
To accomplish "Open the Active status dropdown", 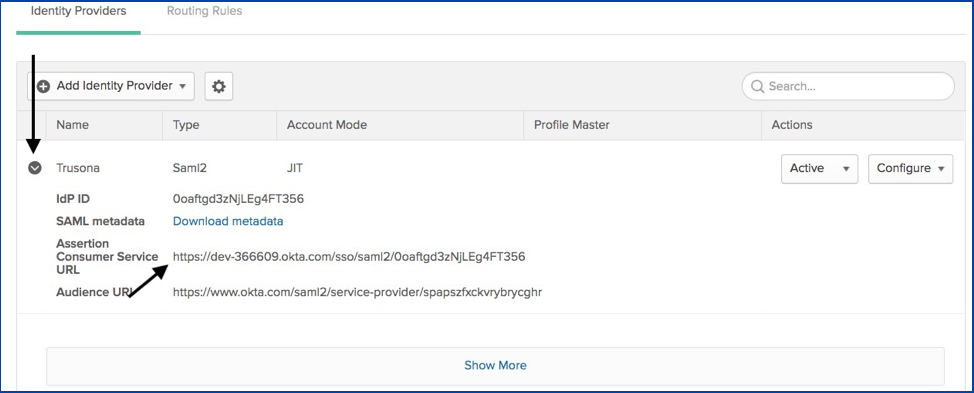I will (x=819, y=168).
